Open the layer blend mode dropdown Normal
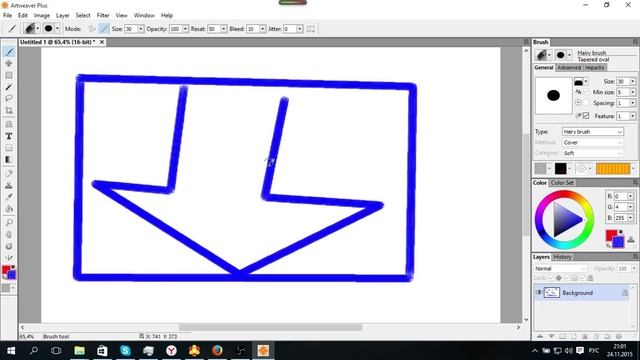 tap(560, 269)
